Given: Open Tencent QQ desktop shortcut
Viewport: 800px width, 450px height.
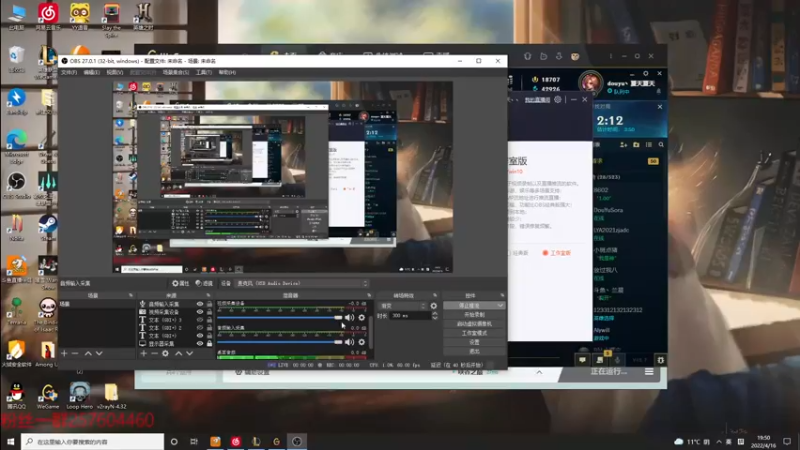Looking at the screenshot, I should pyautogui.click(x=16, y=396).
